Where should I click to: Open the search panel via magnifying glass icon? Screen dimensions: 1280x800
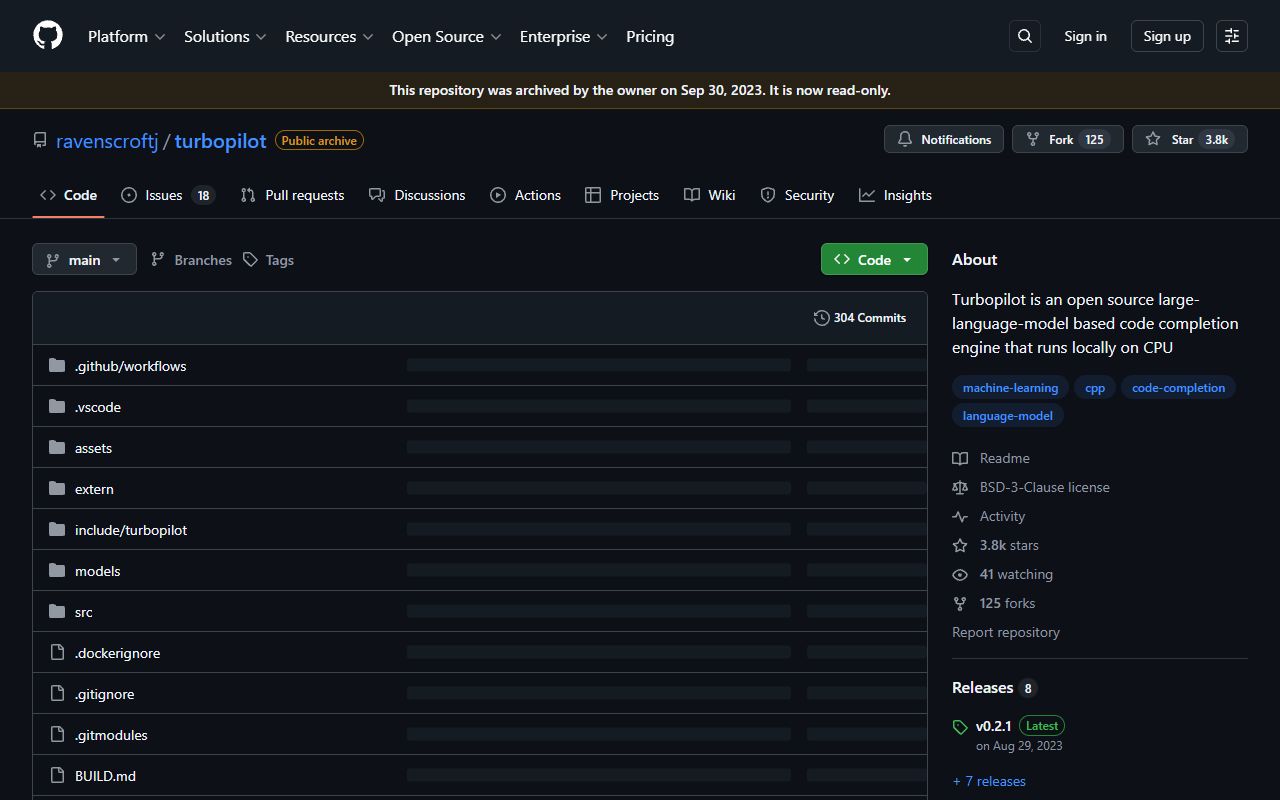tap(1024, 36)
